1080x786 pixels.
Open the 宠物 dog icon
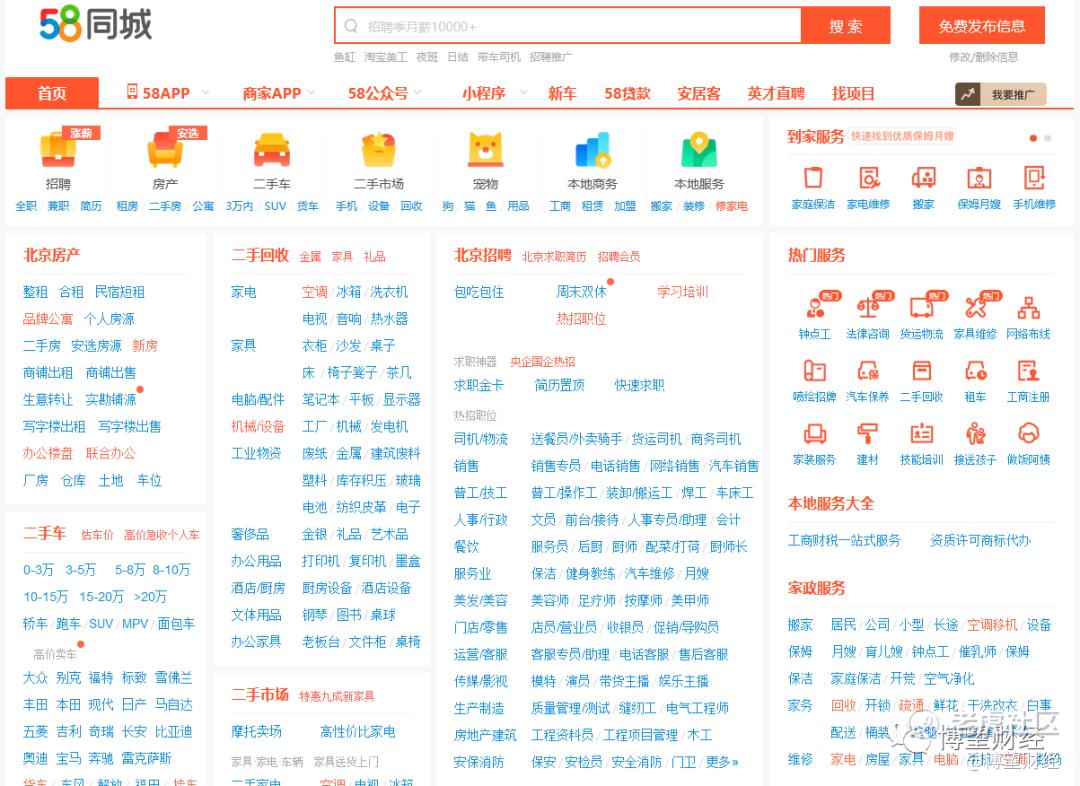[486, 149]
